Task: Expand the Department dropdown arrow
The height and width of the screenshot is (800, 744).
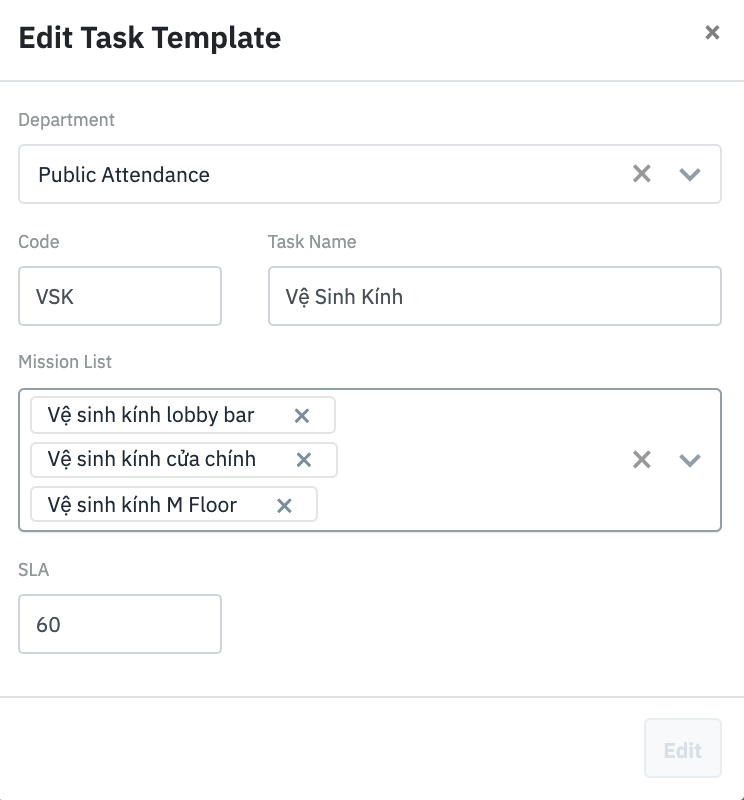Action: pos(690,174)
